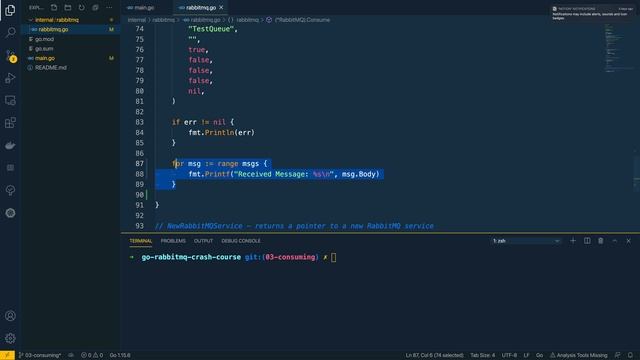The height and width of the screenshot is (360, 640).
Task: Open the remote window indicator in status bar
Action: [7, 355]
